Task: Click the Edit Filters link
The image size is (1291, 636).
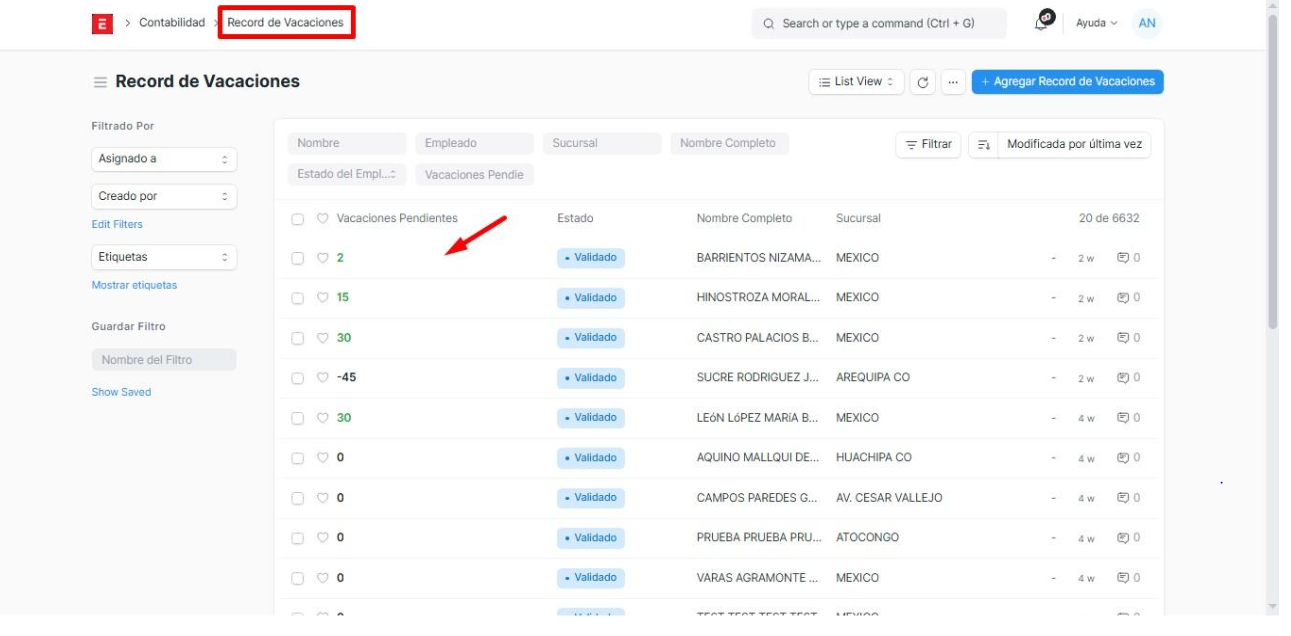Action: point(117,225)
